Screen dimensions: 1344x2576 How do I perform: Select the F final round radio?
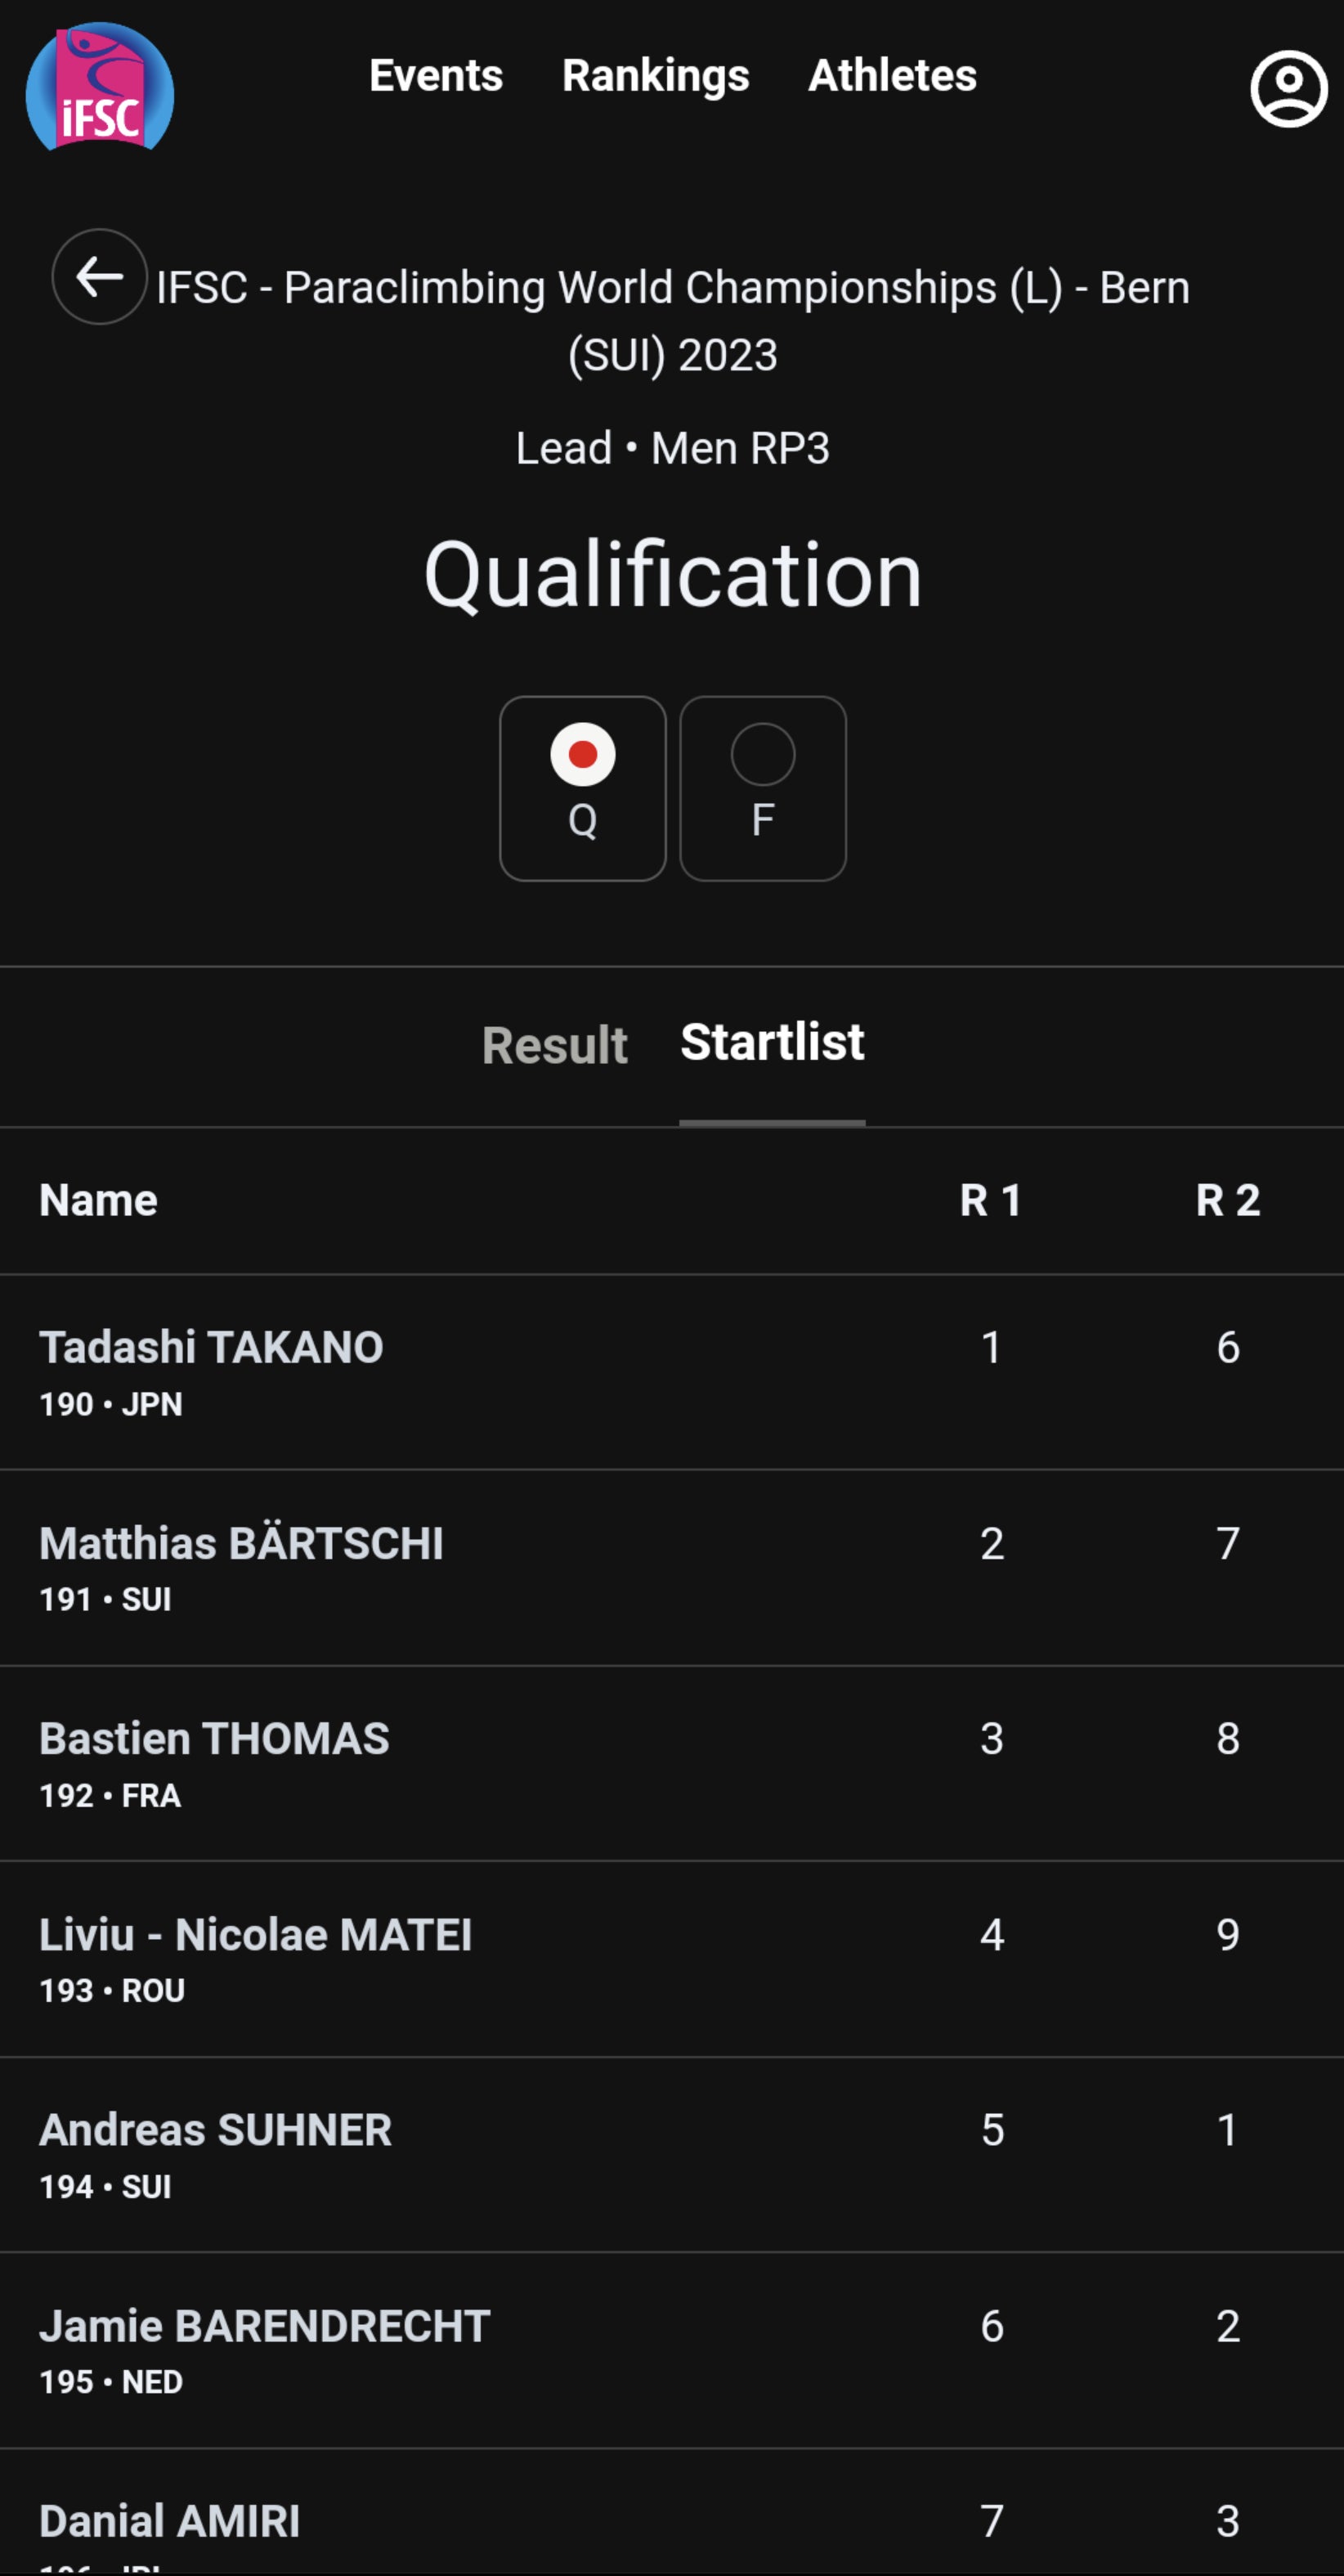pos(762,788)
